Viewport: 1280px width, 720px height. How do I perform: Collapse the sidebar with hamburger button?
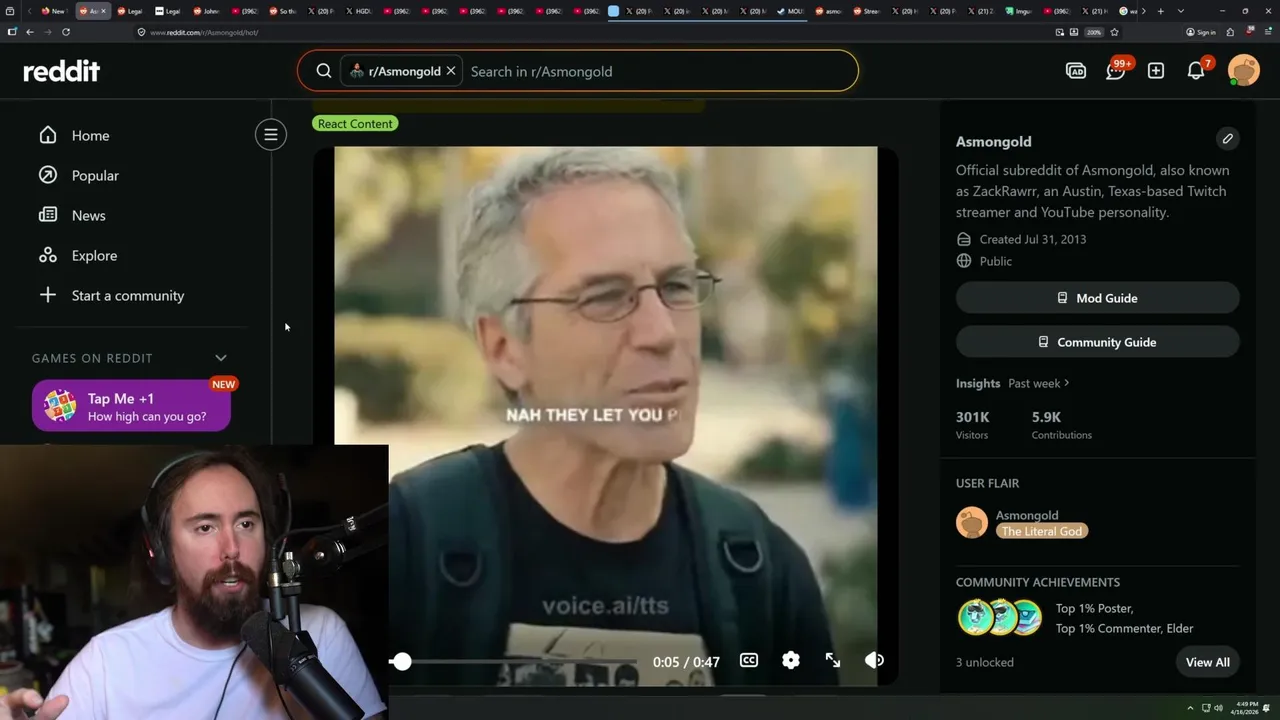pyautogui.click(x=270, y=135)
